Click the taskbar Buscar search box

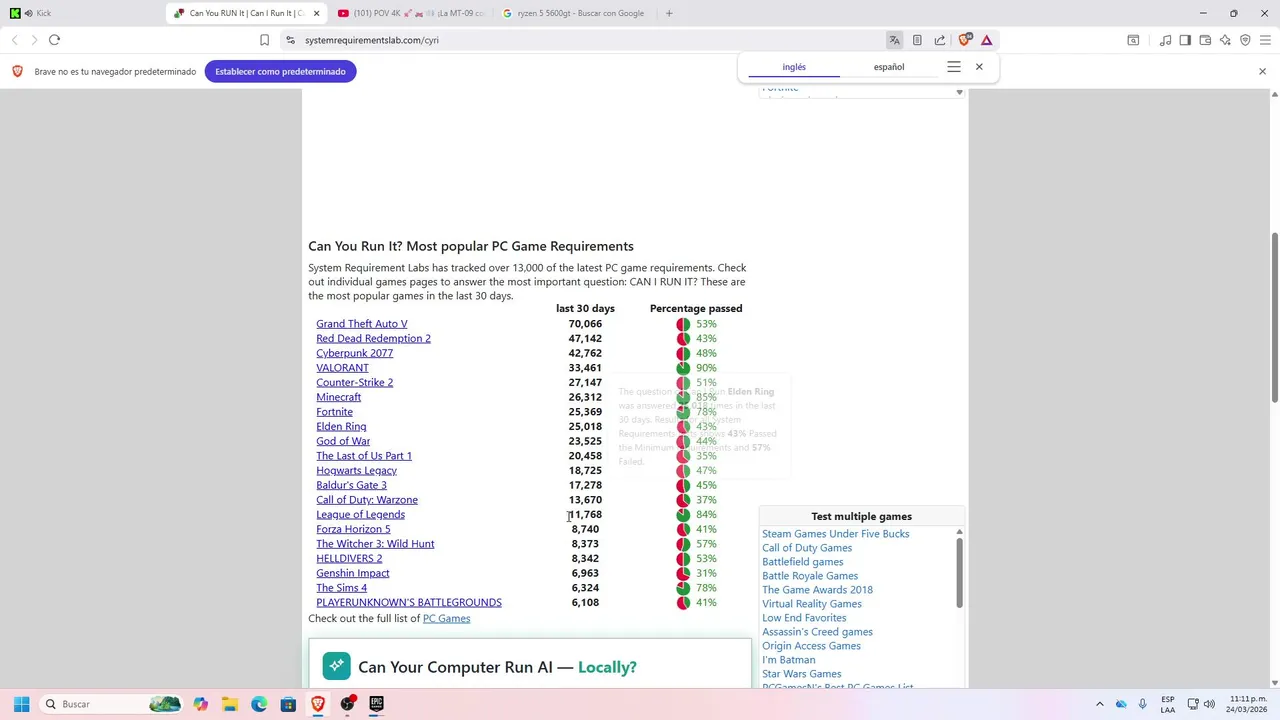pyautogui.click(x=110, y=704)
